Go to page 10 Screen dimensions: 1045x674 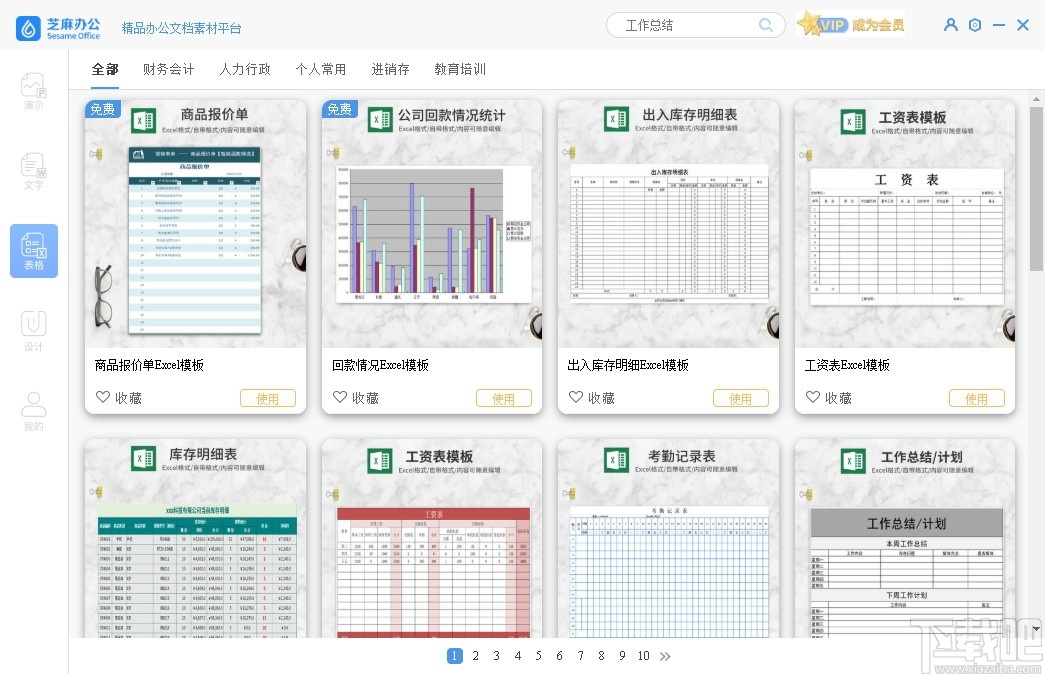(x=644, y=656)
